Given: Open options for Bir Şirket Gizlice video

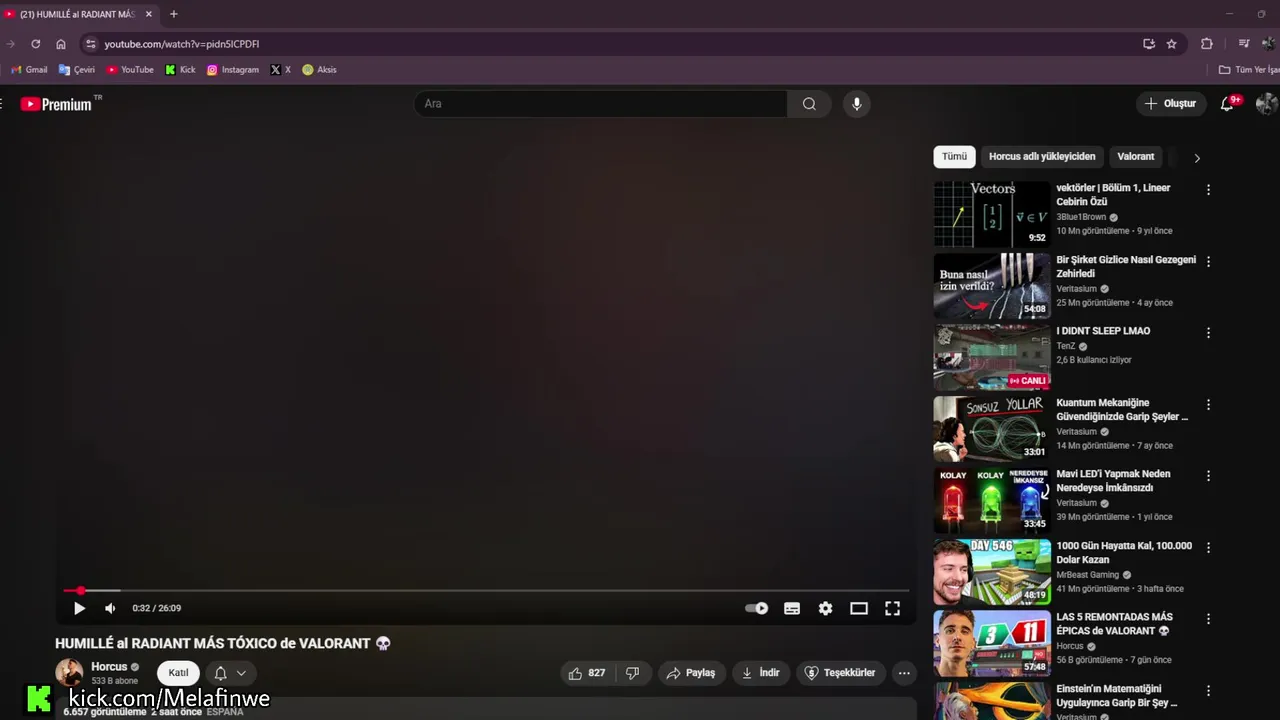Looking at the screenshot, I should (x=1208, y=262).
